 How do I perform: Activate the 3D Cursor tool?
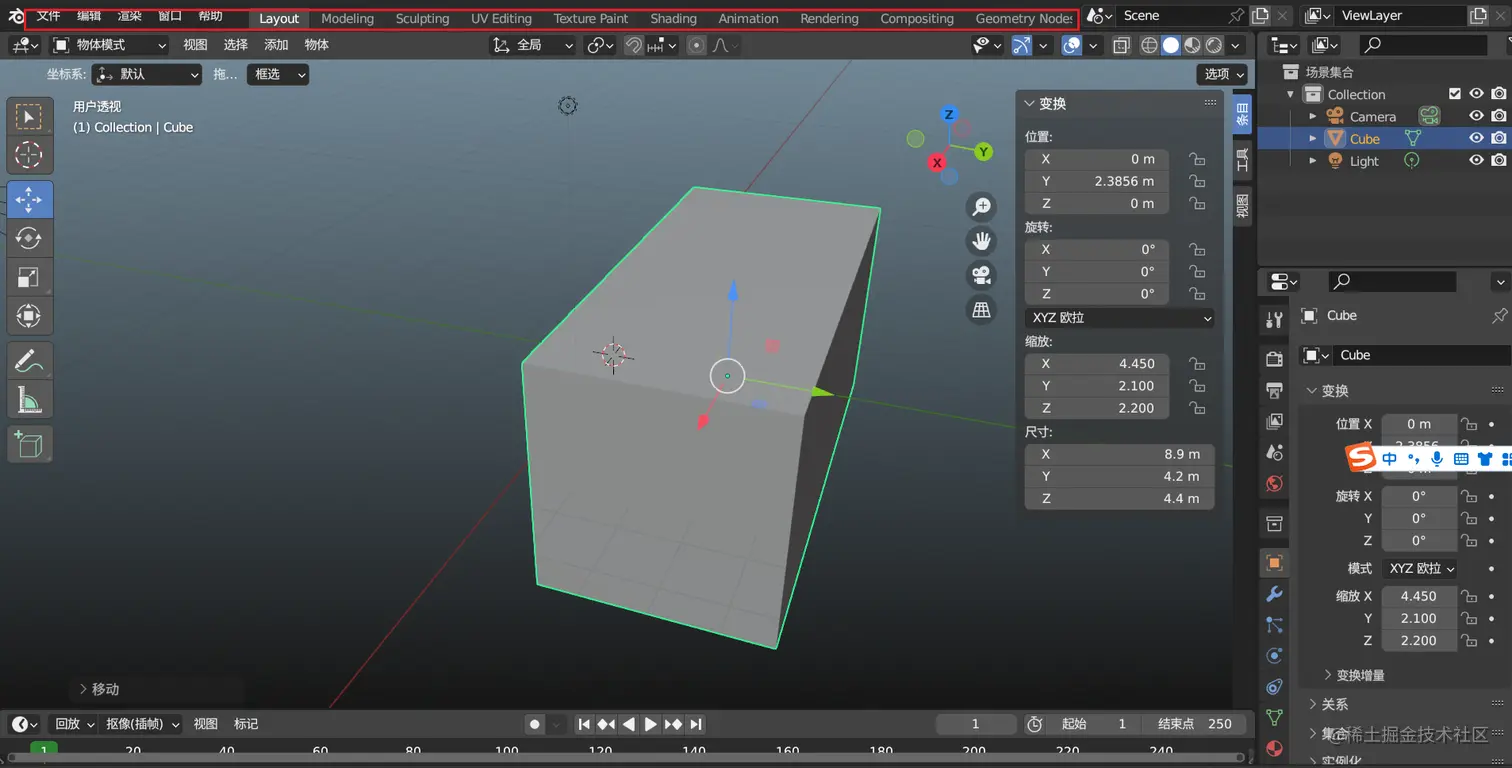(x=29, y=155)
